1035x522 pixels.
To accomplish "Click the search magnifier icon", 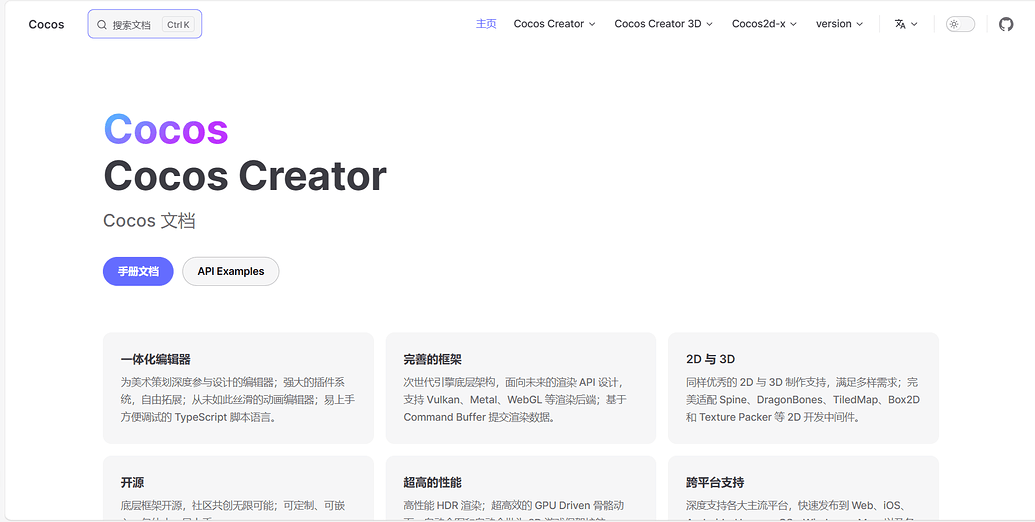I will pos(102,25).
